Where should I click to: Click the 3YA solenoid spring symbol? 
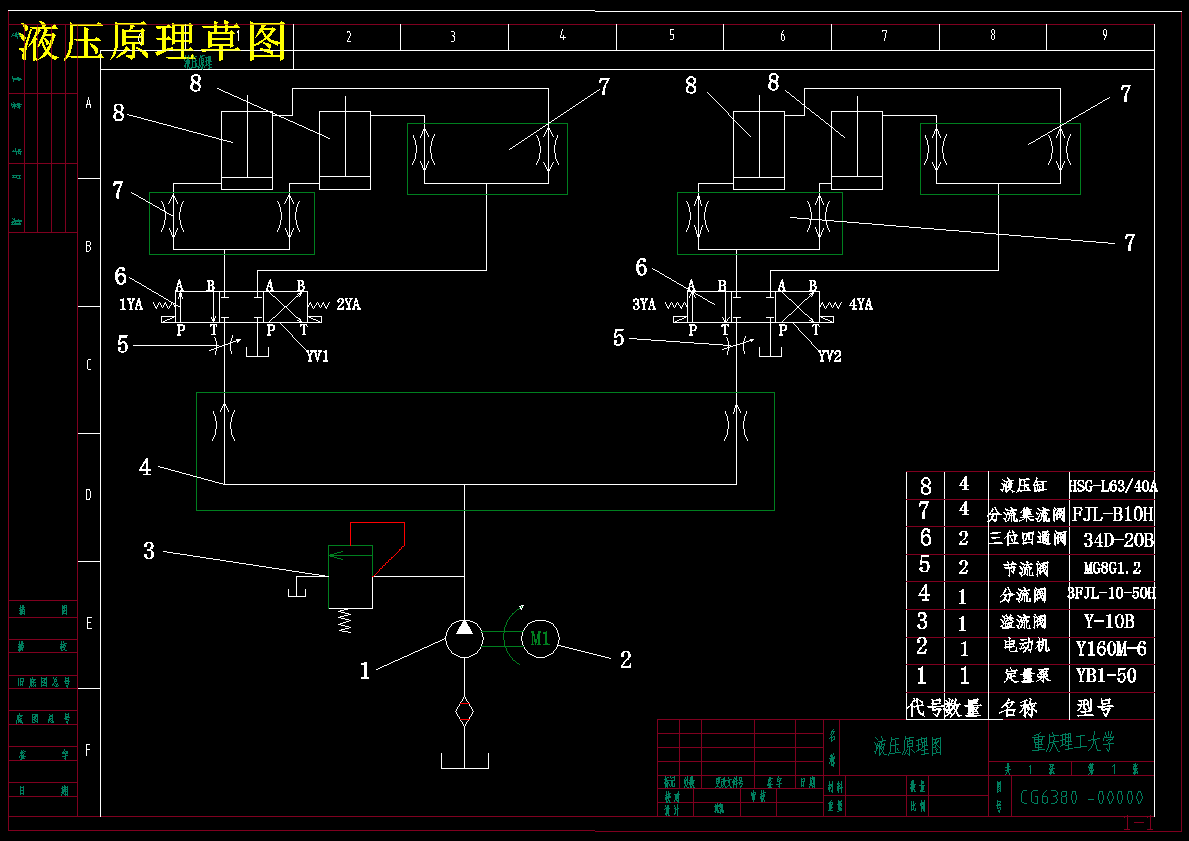pos(676,305)
